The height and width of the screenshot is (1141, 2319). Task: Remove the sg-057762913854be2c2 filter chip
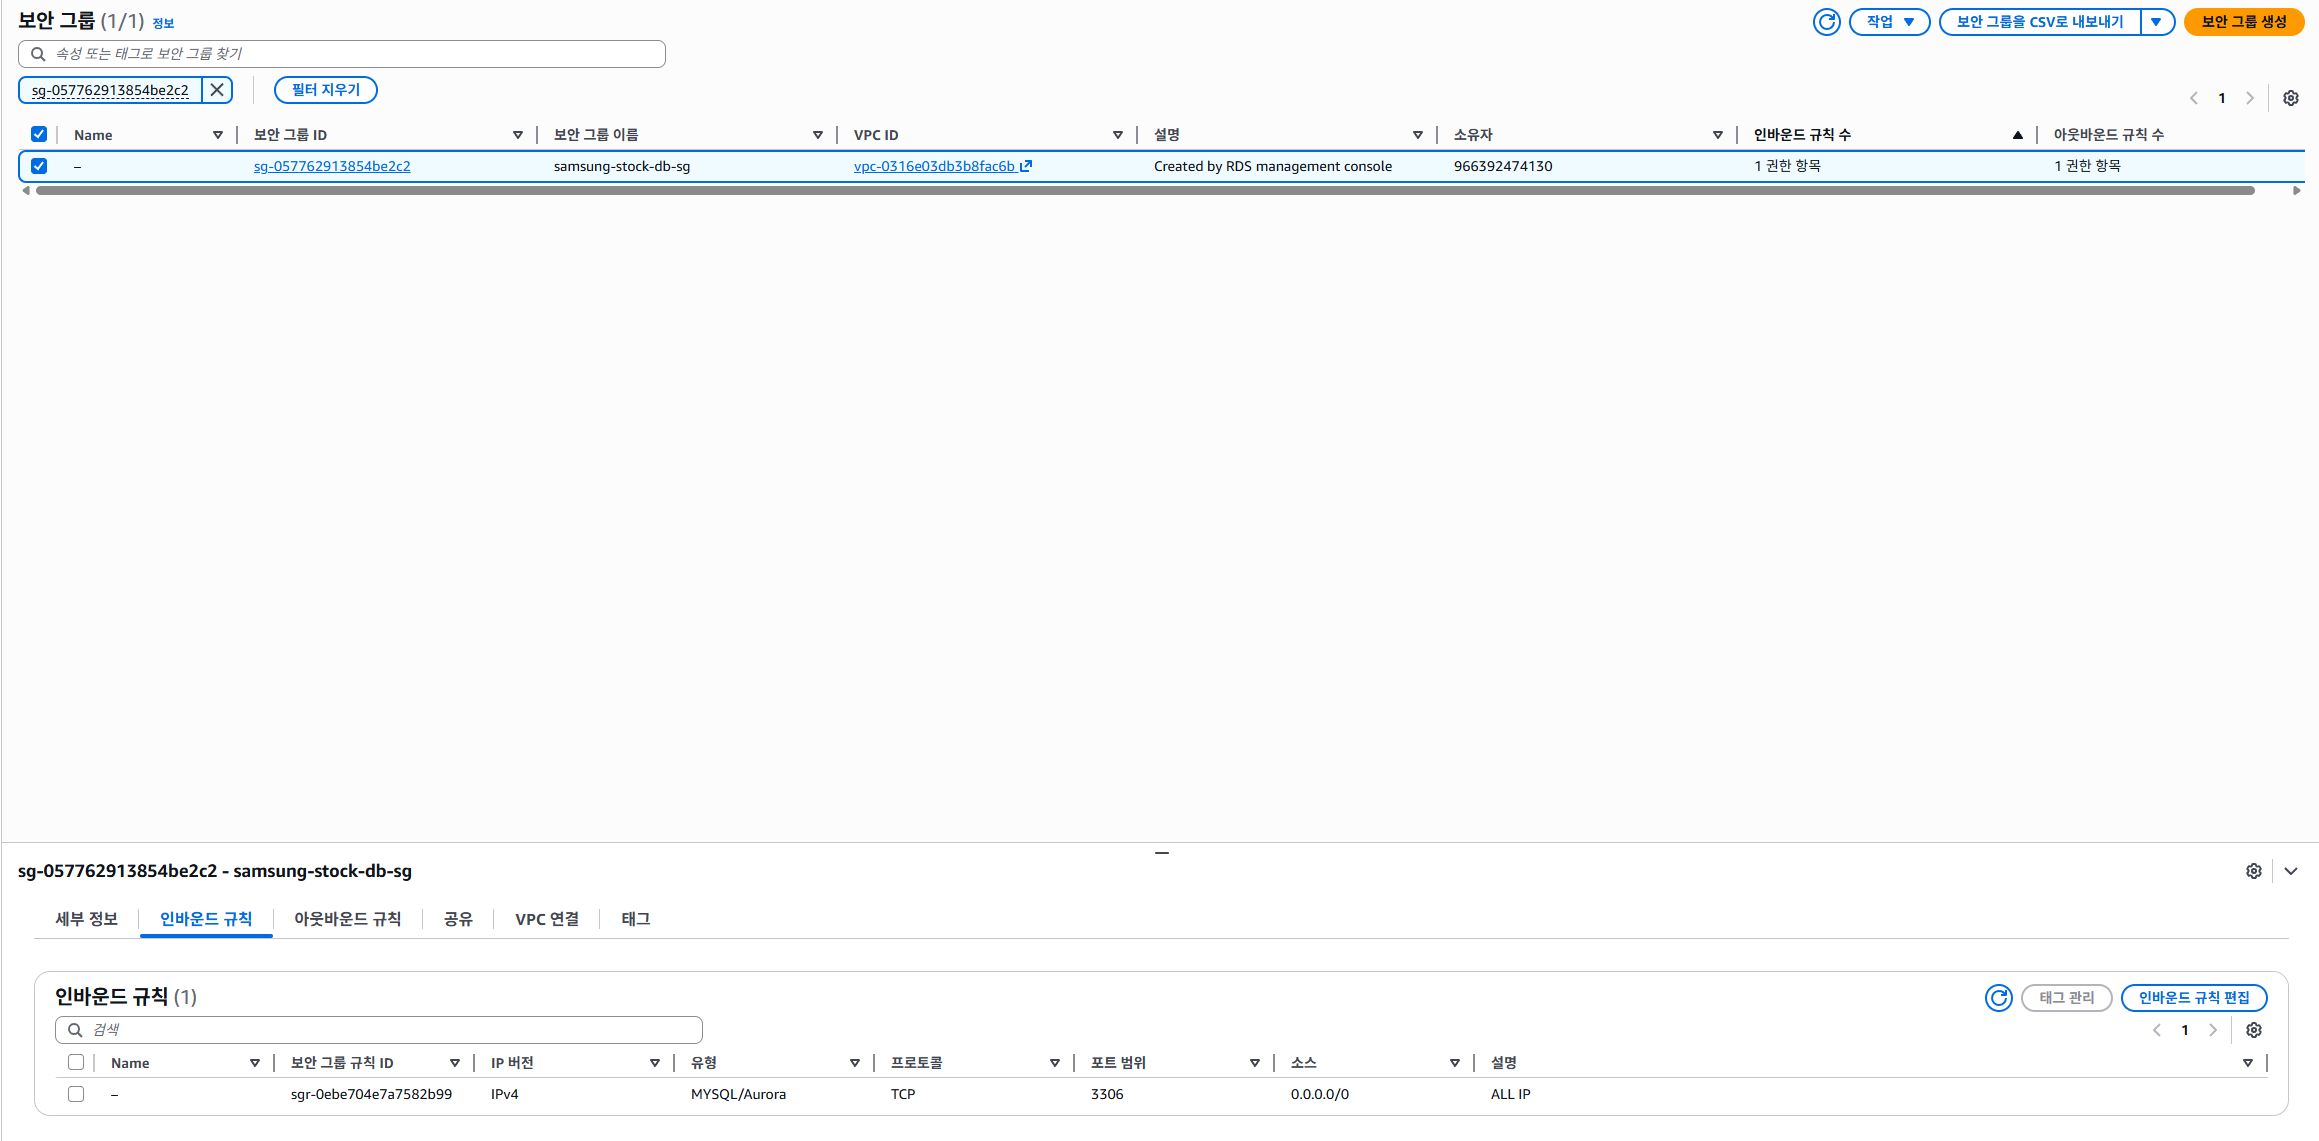(217, 90)
